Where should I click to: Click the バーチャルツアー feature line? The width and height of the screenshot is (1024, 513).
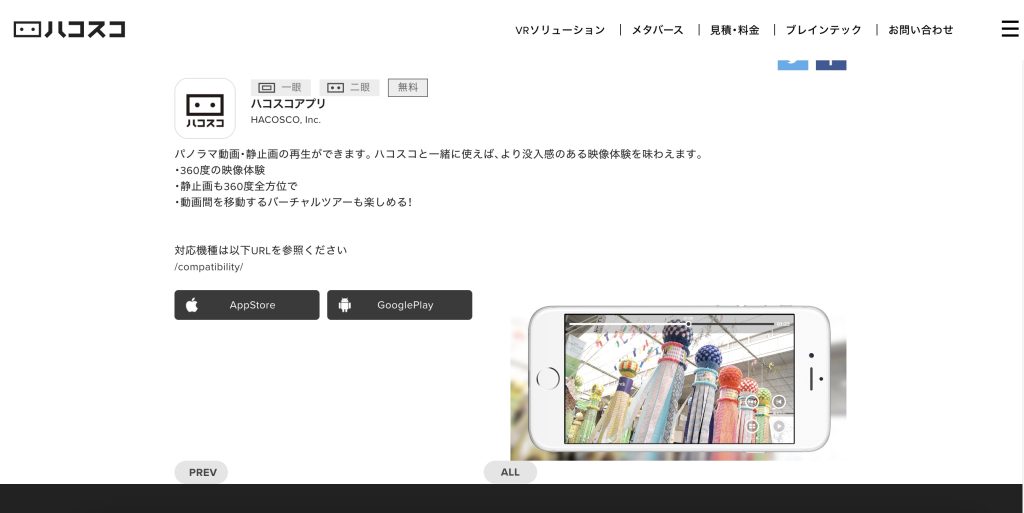(293, 202)
